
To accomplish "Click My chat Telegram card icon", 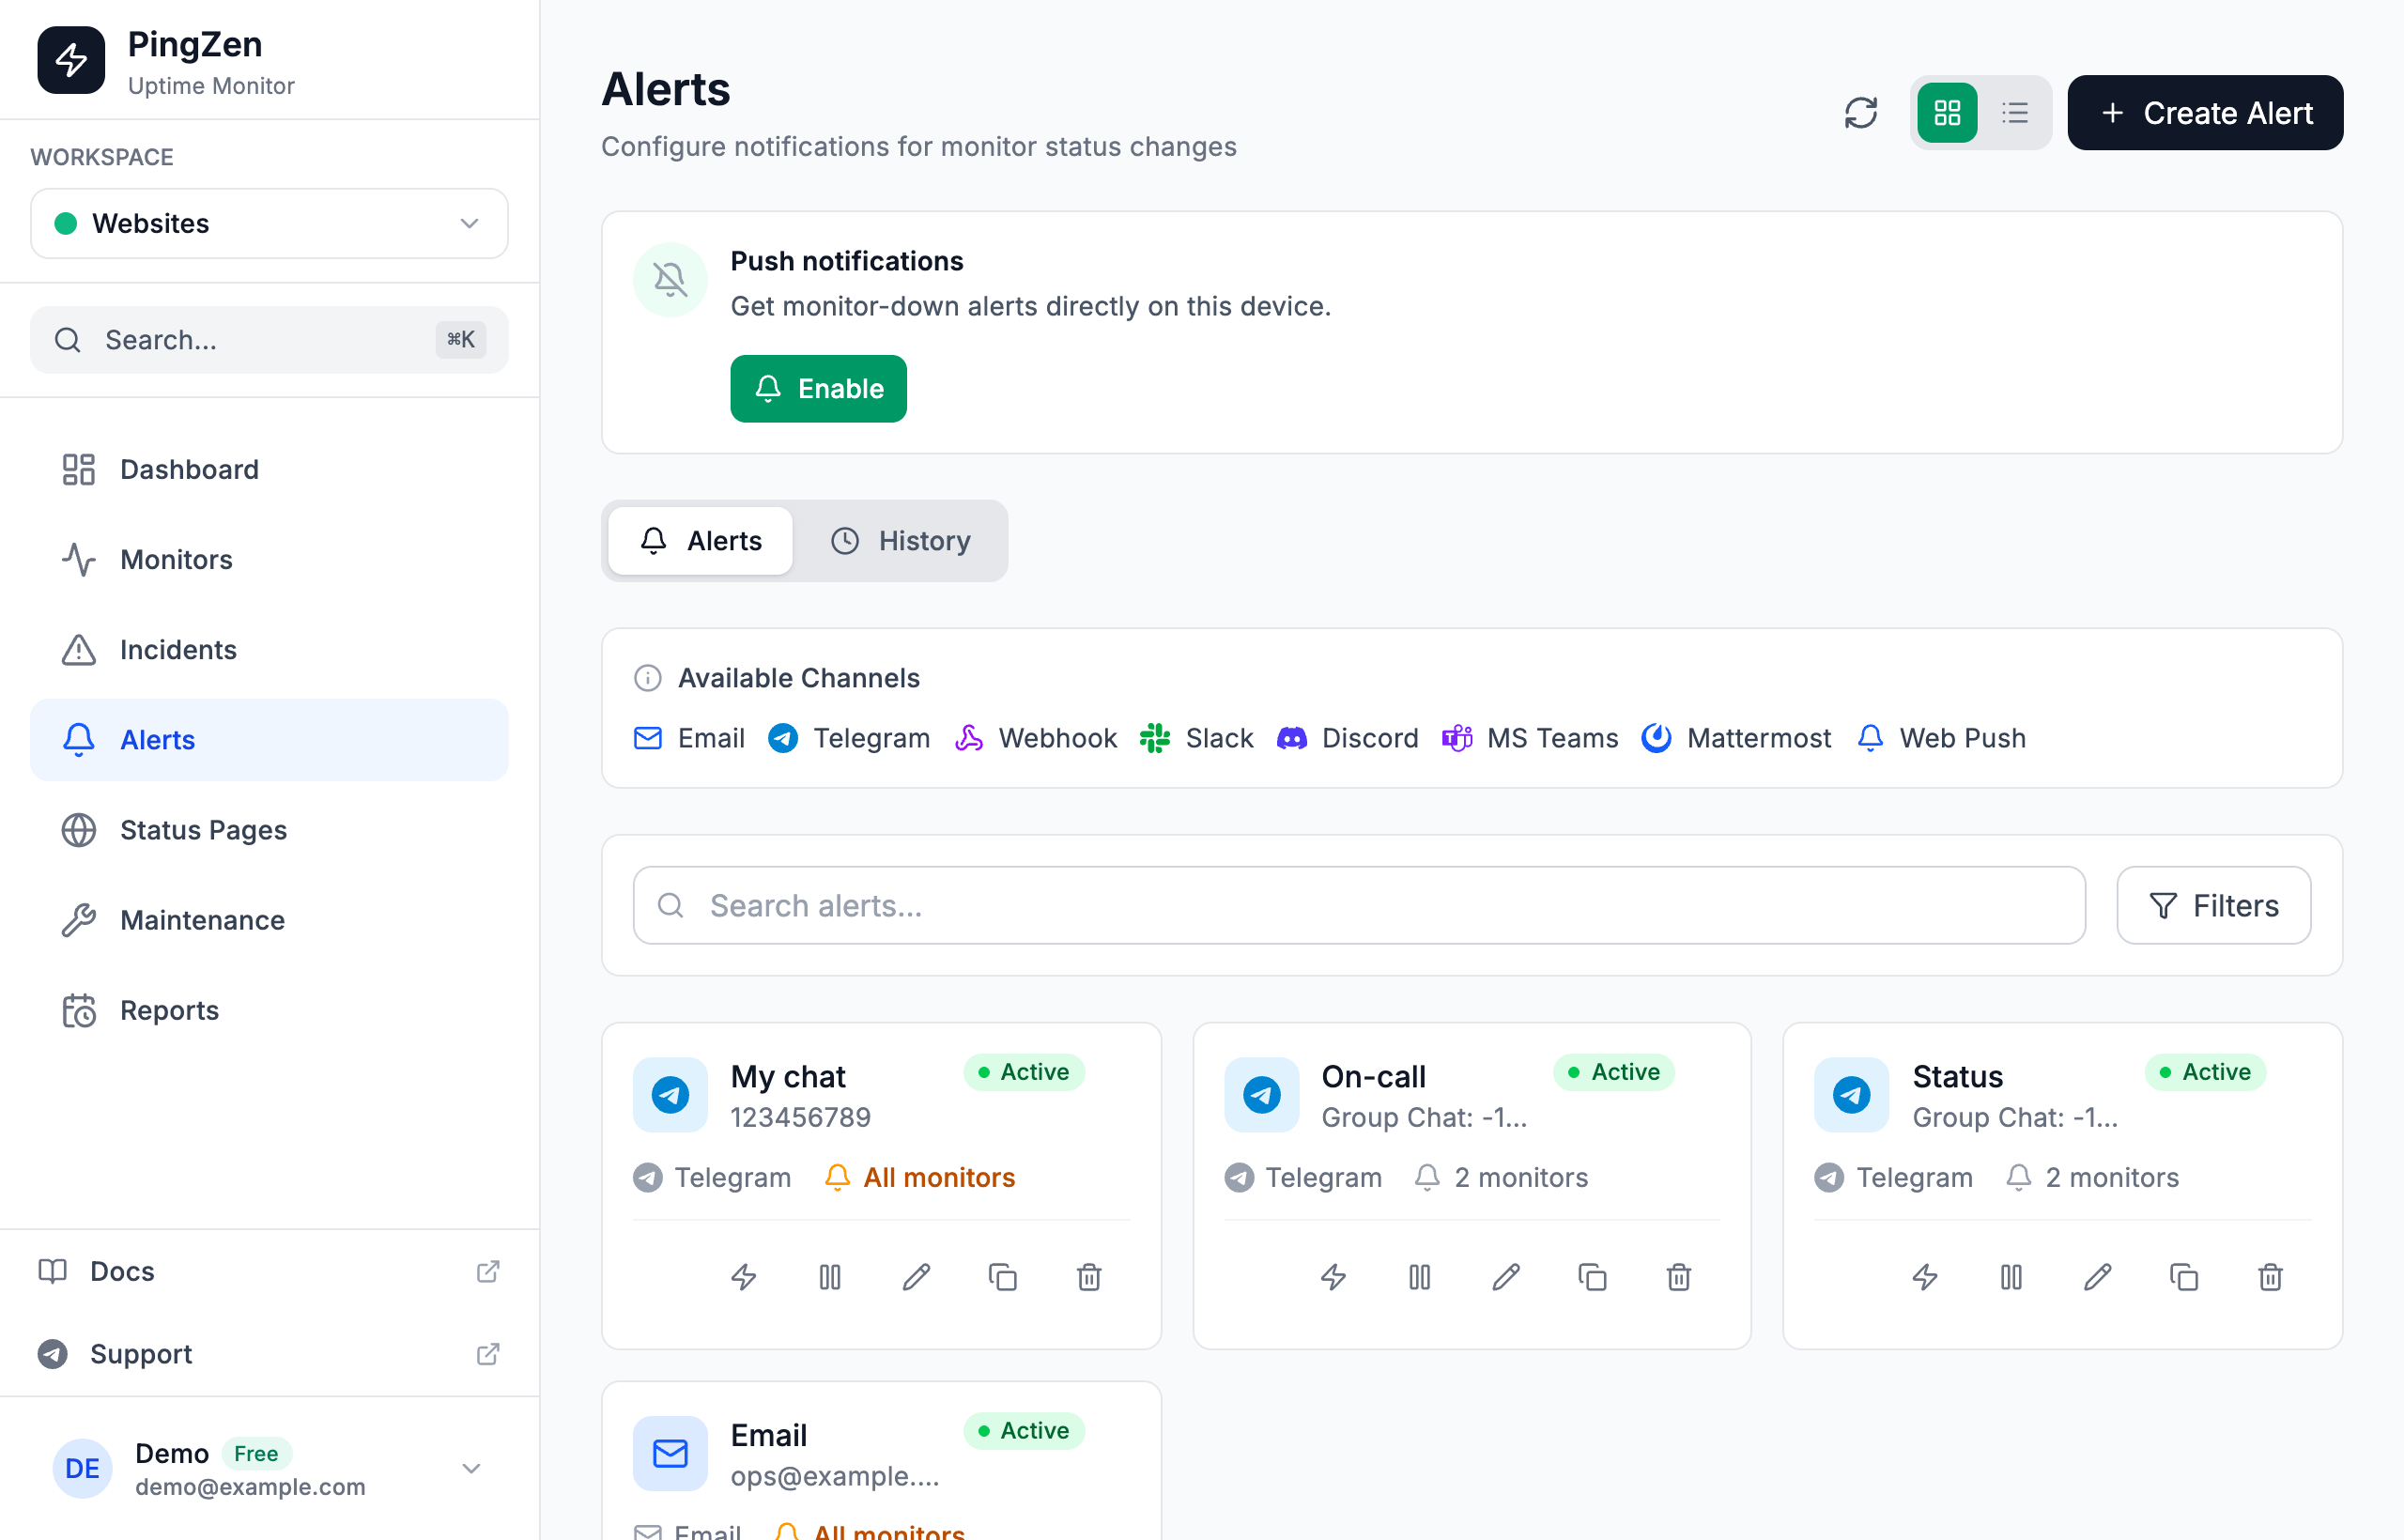I will tap(670, 1094).
